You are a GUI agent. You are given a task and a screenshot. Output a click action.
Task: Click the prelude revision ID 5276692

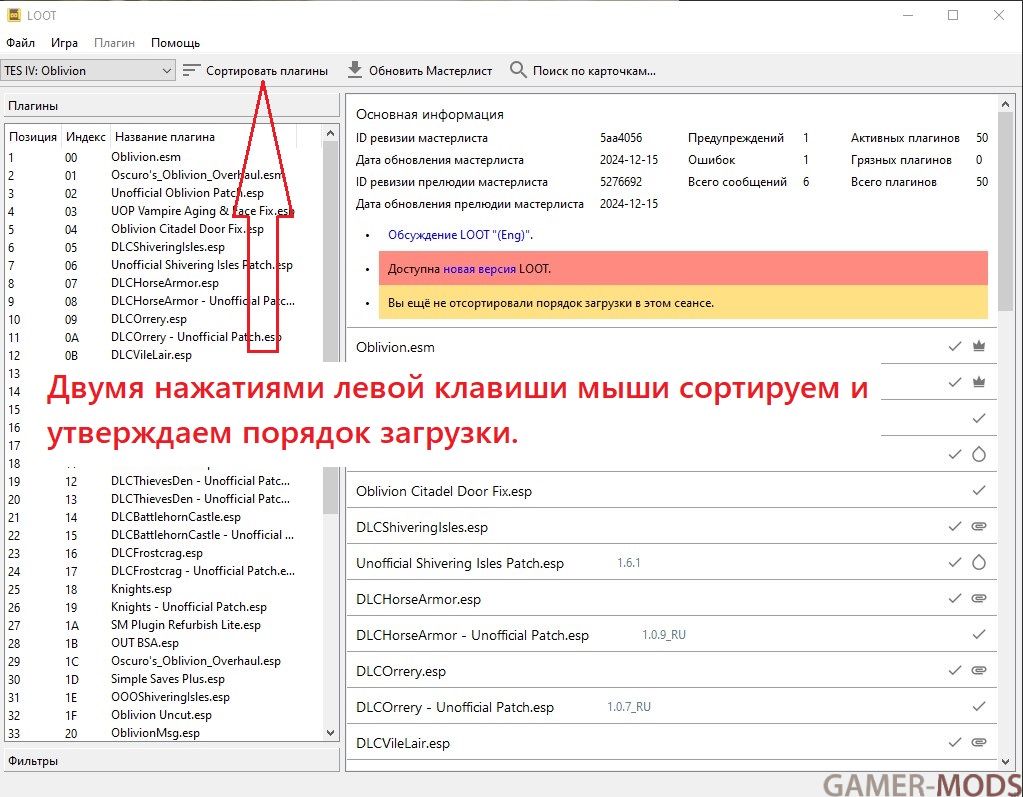621,181
